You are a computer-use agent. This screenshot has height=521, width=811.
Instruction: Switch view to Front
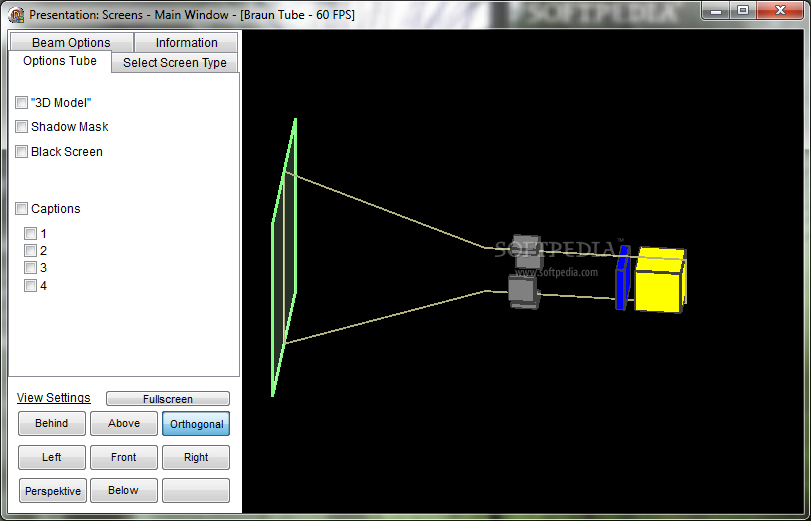click(124, 457)
